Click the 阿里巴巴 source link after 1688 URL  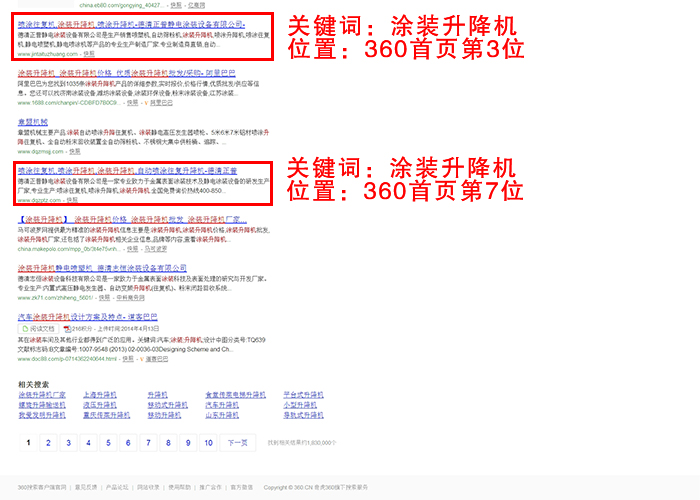coord(161,103)
